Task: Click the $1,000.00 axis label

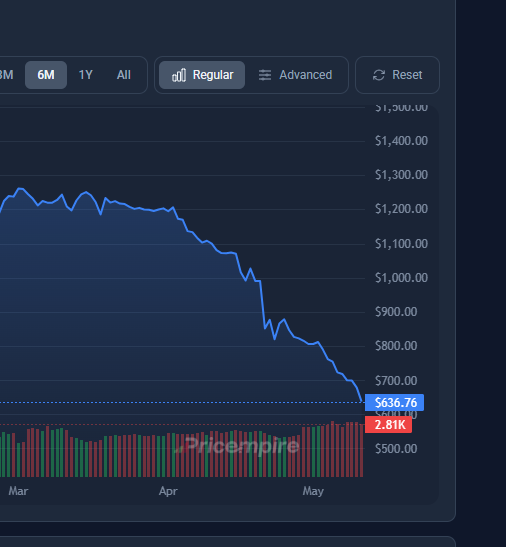Action: click(401, 278)
